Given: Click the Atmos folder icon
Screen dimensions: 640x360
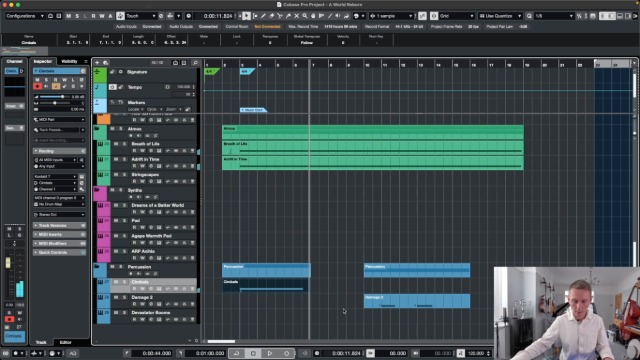Looking at the screenshot, I should (97, 129).
